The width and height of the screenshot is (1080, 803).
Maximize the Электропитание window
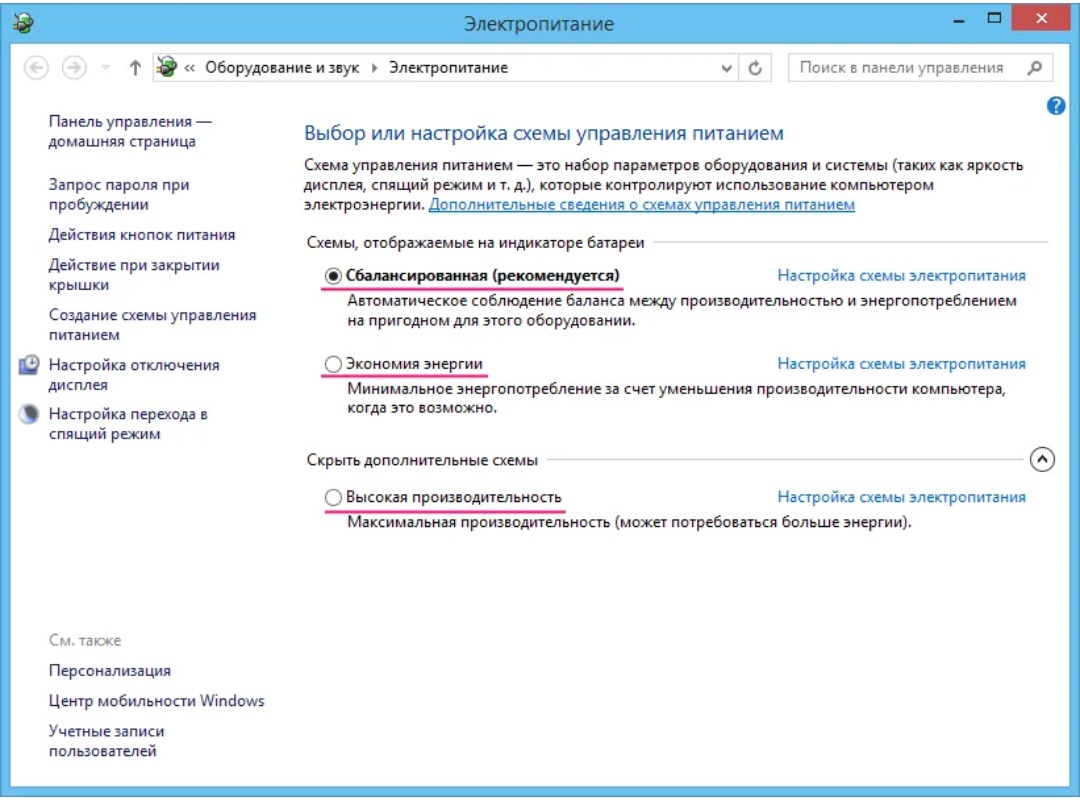994,19
